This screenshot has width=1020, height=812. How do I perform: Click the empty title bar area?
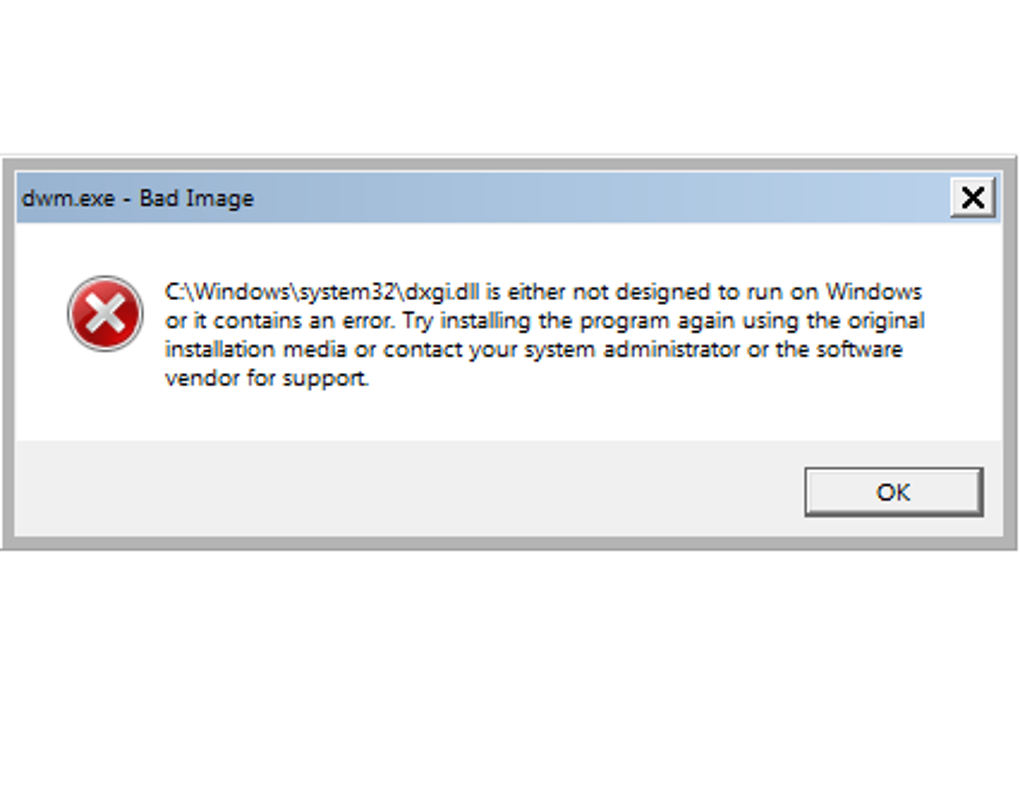click(x=600, y=198)
